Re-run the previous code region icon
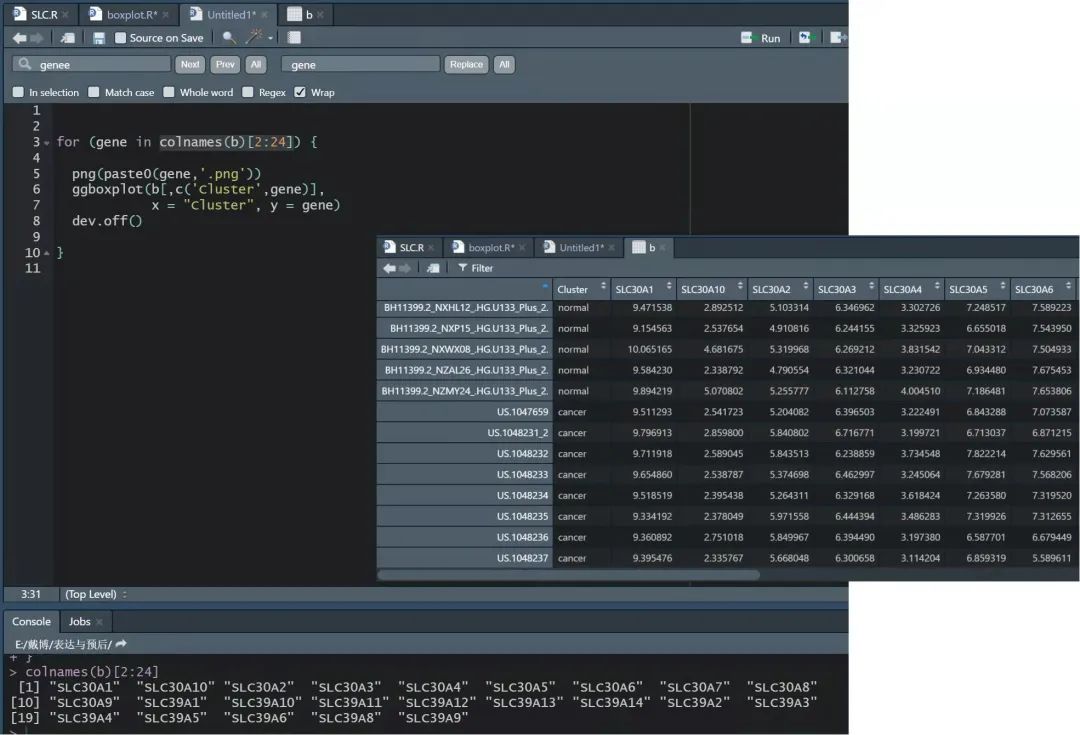Image resolution: width=1080 pixels, height=735 pixels. (x=805, y=37)
